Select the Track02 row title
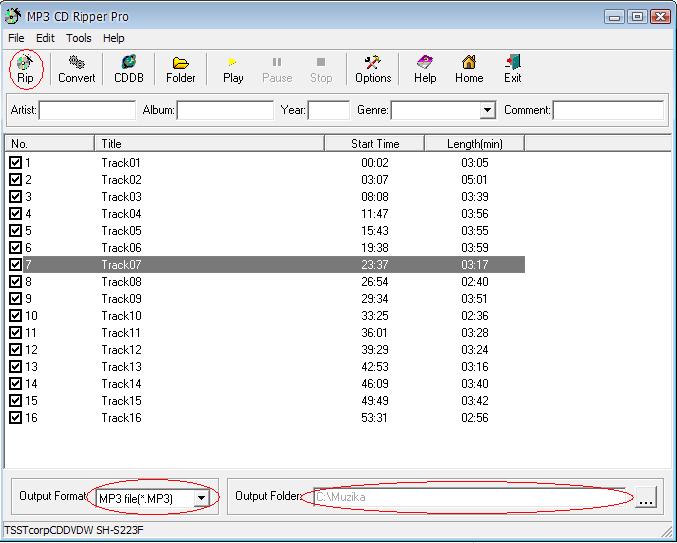This screenshot has width=677, height=543. pyautogui.click(x=121, y=180)
